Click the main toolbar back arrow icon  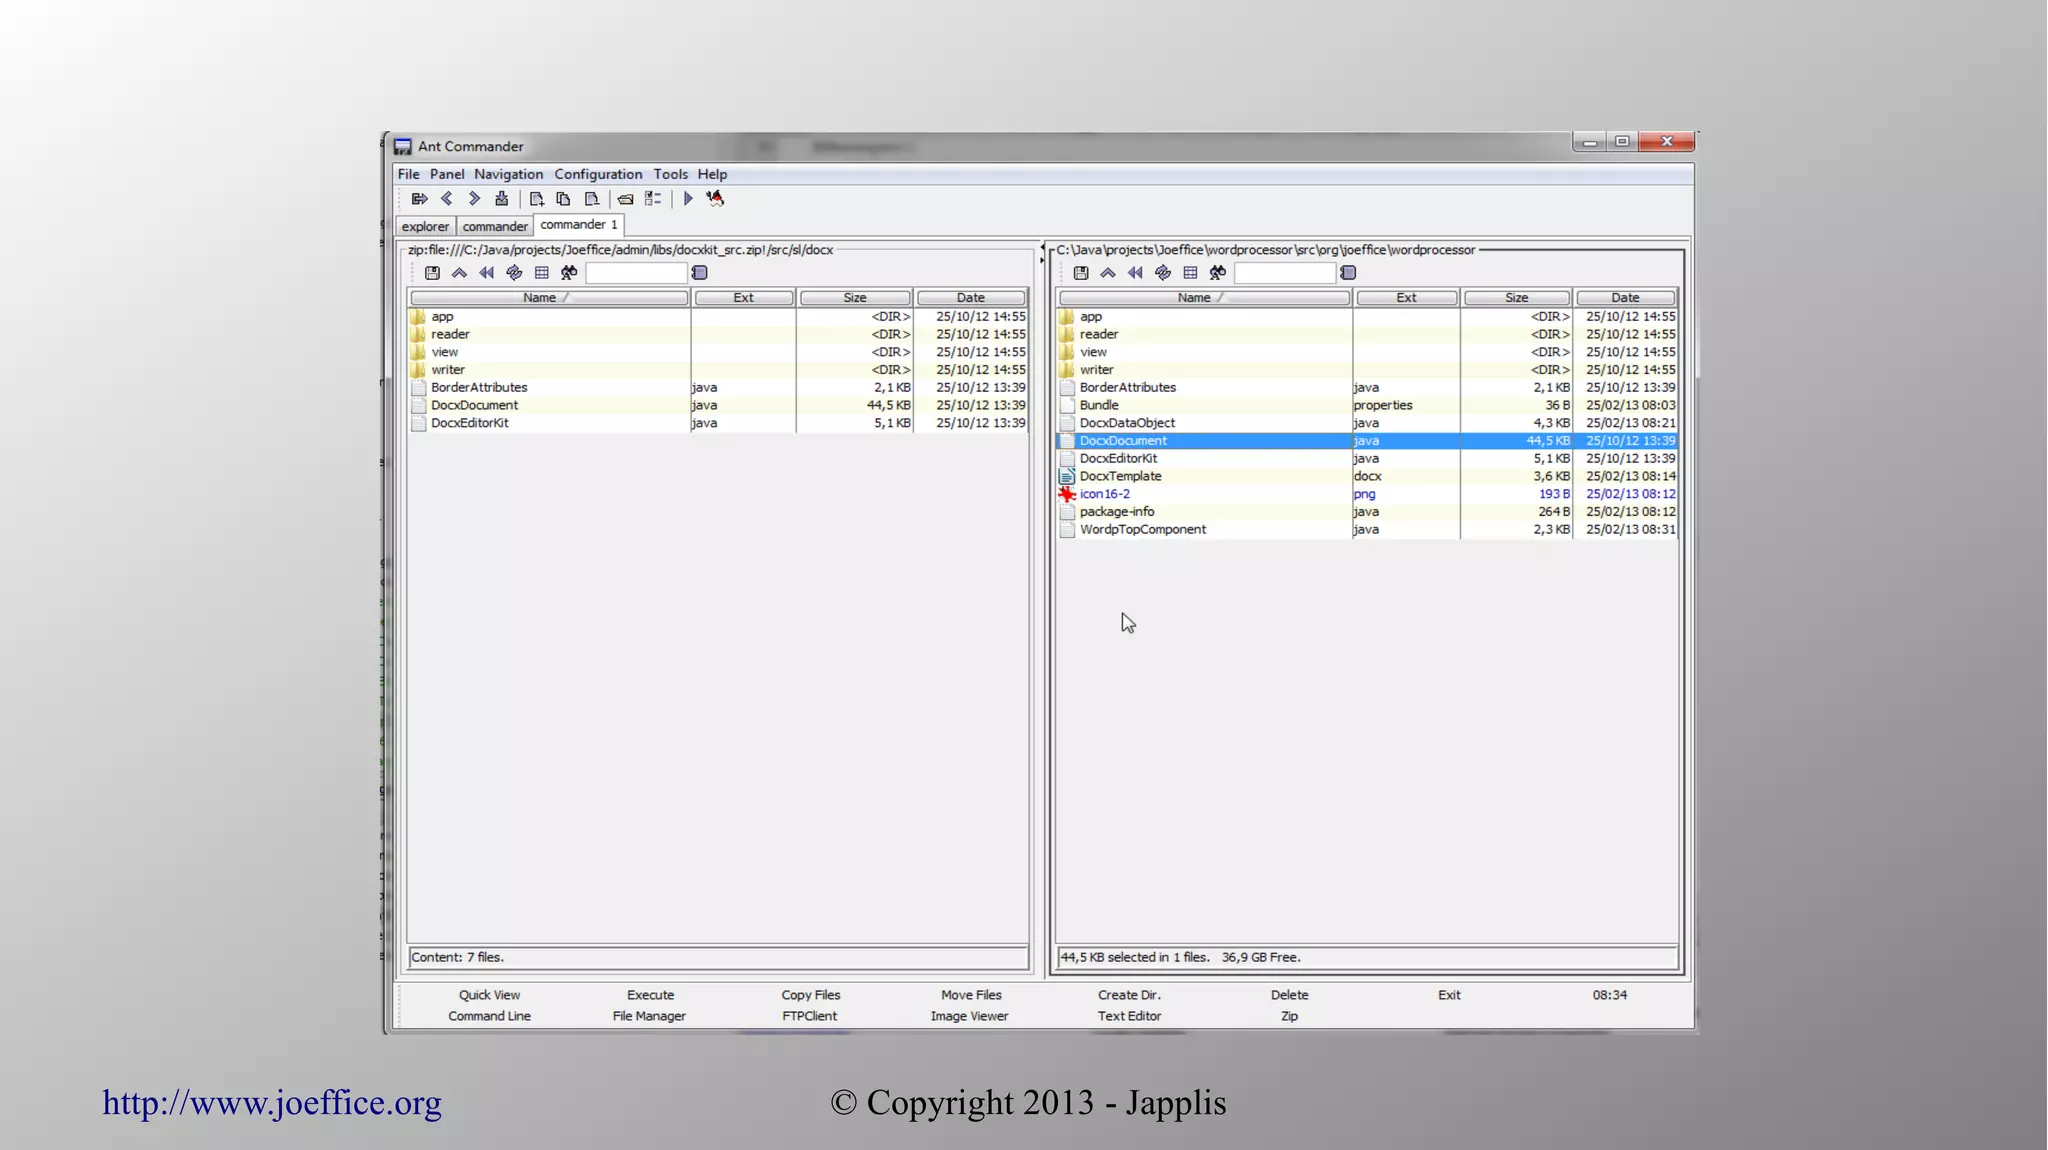coord(447,199)
